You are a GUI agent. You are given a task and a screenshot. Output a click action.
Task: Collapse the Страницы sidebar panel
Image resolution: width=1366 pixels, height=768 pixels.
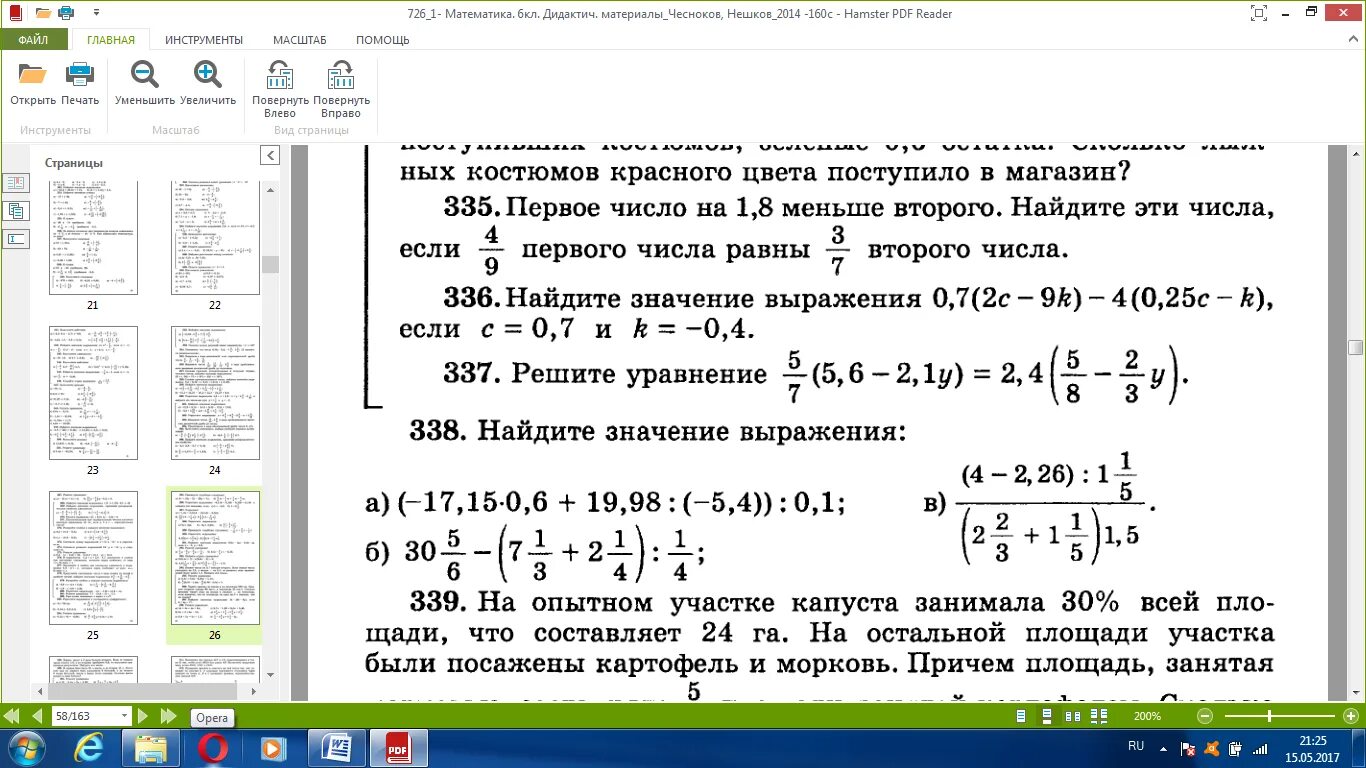270,156
